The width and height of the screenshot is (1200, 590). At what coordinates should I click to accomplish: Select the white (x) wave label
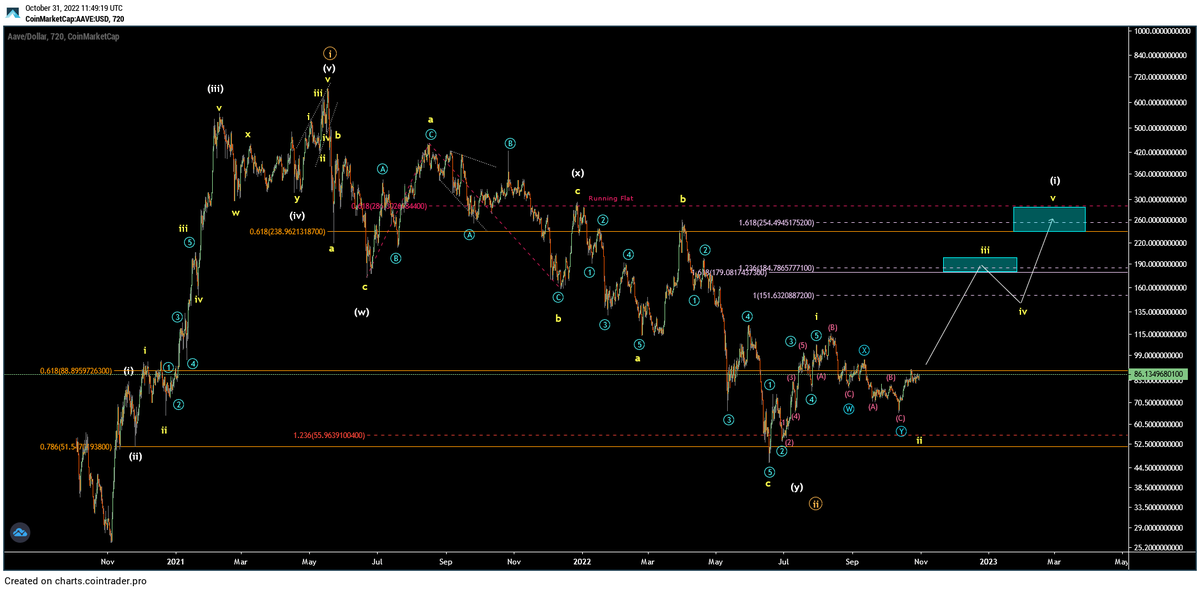coord(578,172)
